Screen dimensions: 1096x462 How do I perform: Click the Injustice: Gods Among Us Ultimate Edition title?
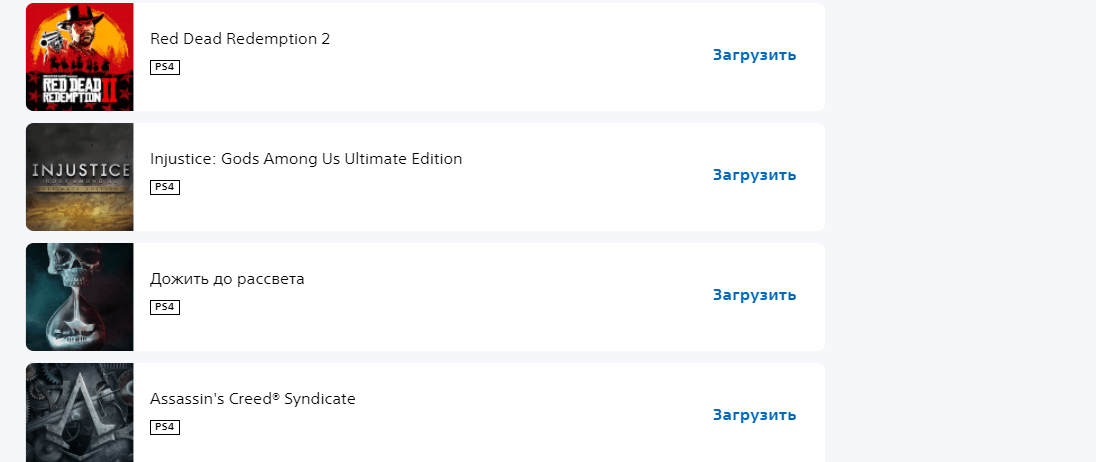[x=306, y=159]
